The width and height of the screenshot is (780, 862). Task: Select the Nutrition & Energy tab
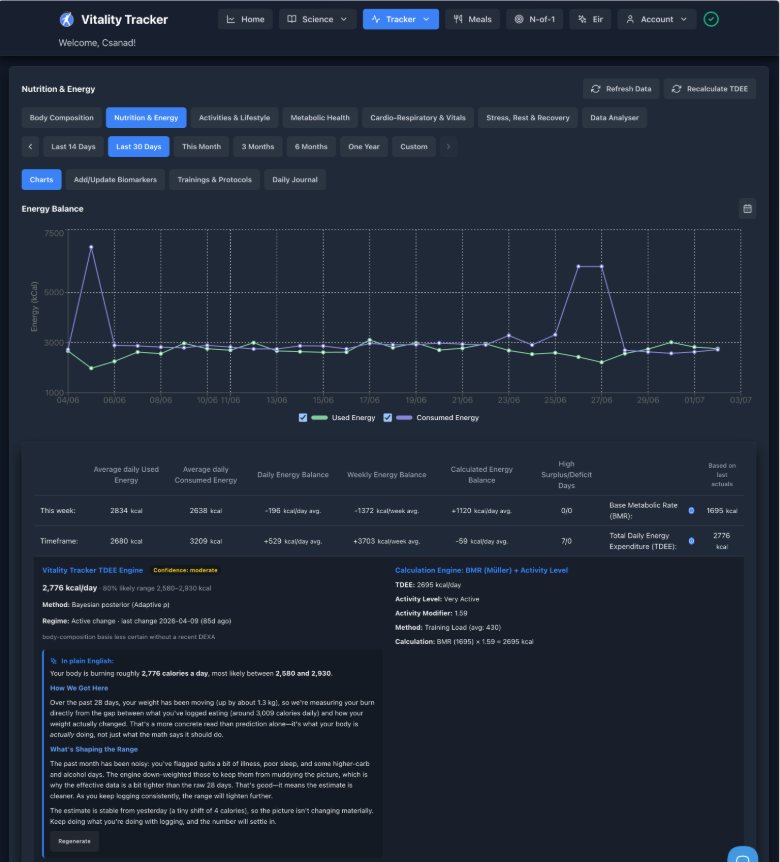click(x=146, y=118)
